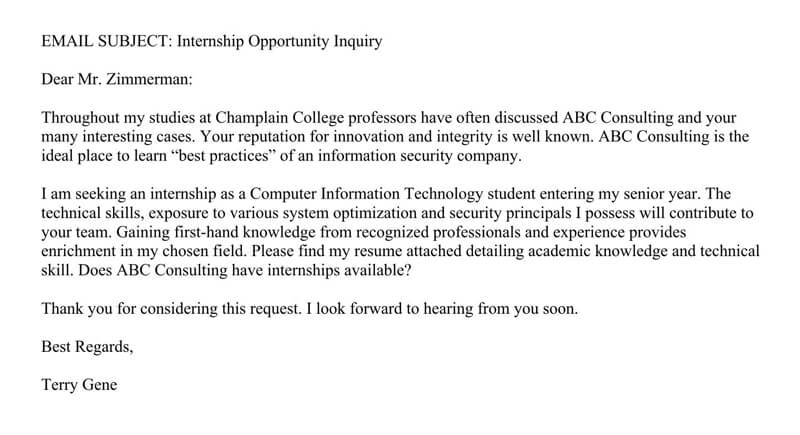The width and height of the screenshot is (800, 435).
Task: Click the "Best Regards," closing line
Action: click(88, 347)
